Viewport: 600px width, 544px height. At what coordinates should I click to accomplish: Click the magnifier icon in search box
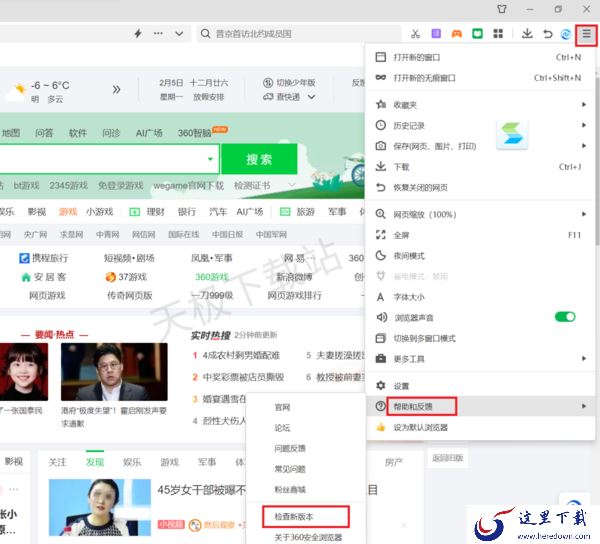(205, 34)
